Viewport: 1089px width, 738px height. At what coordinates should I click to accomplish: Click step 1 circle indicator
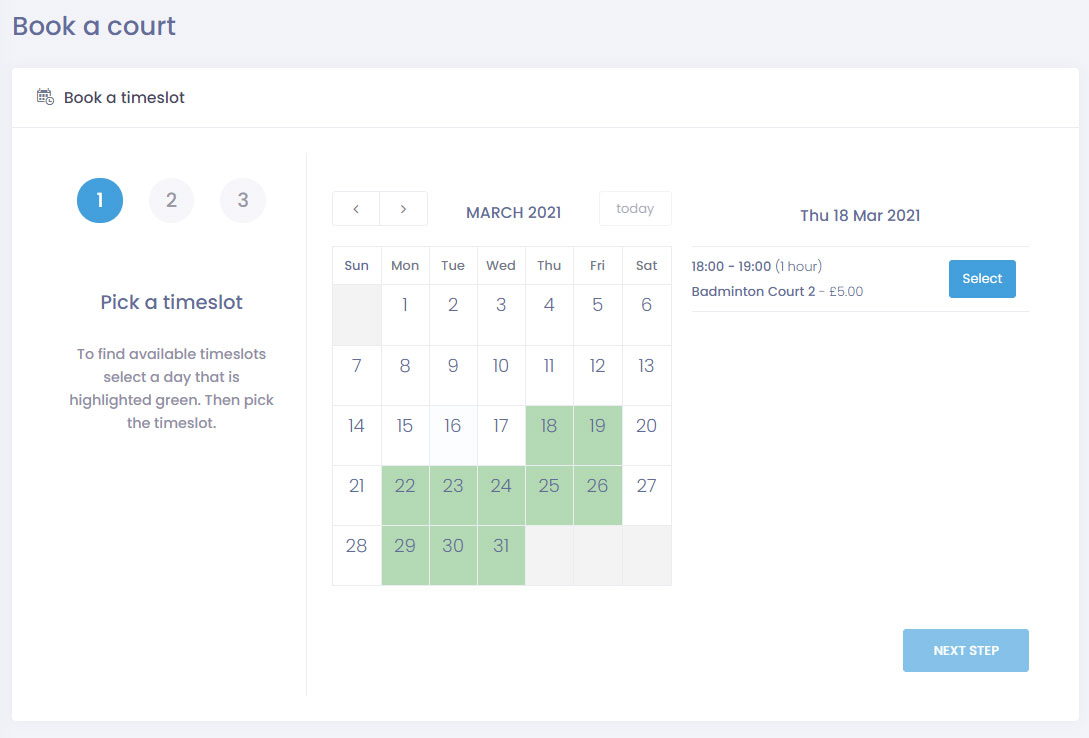coord(100,201)
